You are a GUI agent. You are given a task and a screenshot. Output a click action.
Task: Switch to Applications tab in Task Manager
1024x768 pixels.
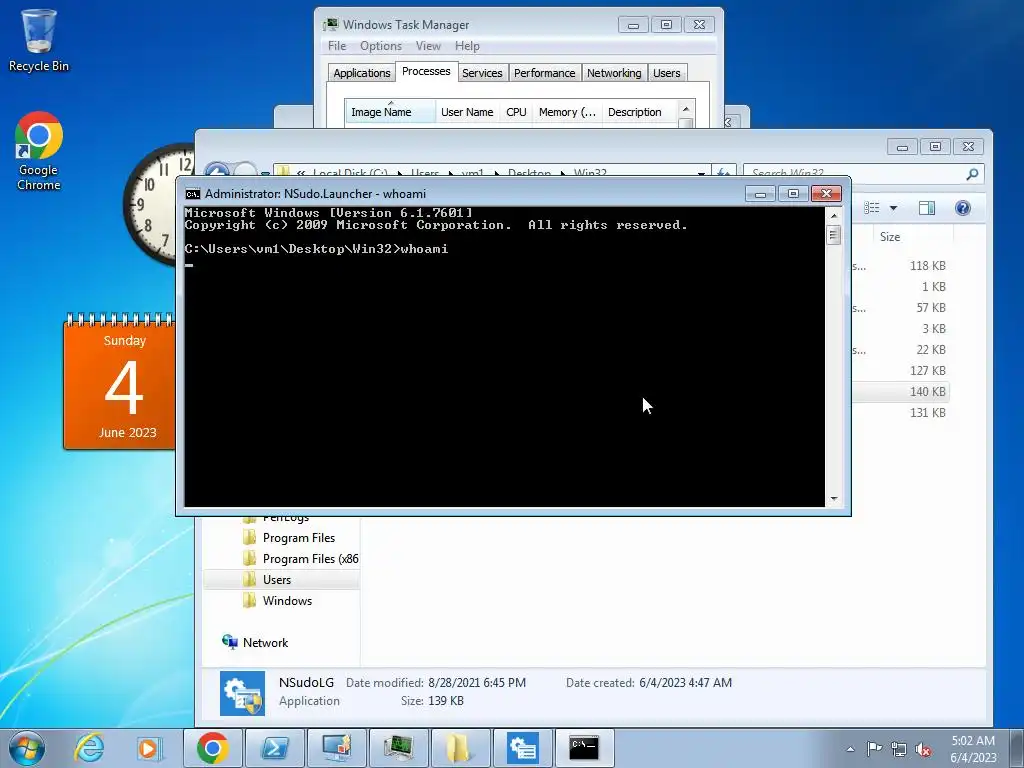(361, 73)
